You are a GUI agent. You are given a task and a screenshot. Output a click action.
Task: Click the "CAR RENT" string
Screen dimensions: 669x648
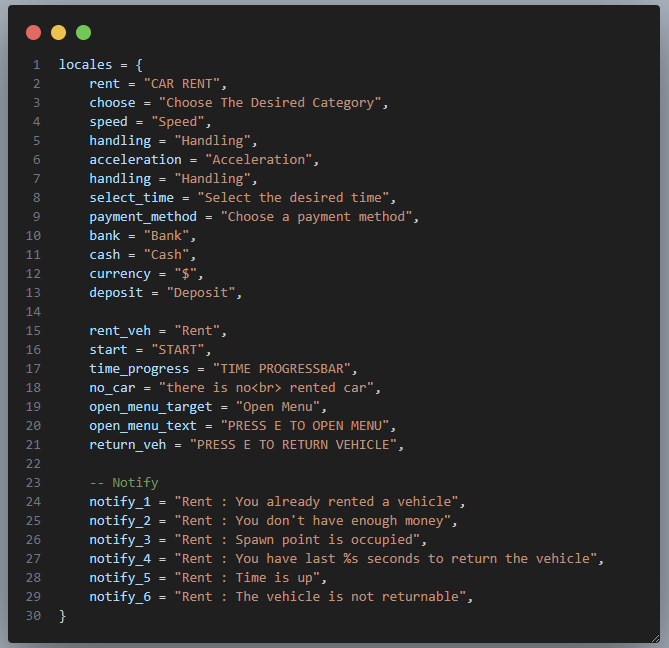182,84
